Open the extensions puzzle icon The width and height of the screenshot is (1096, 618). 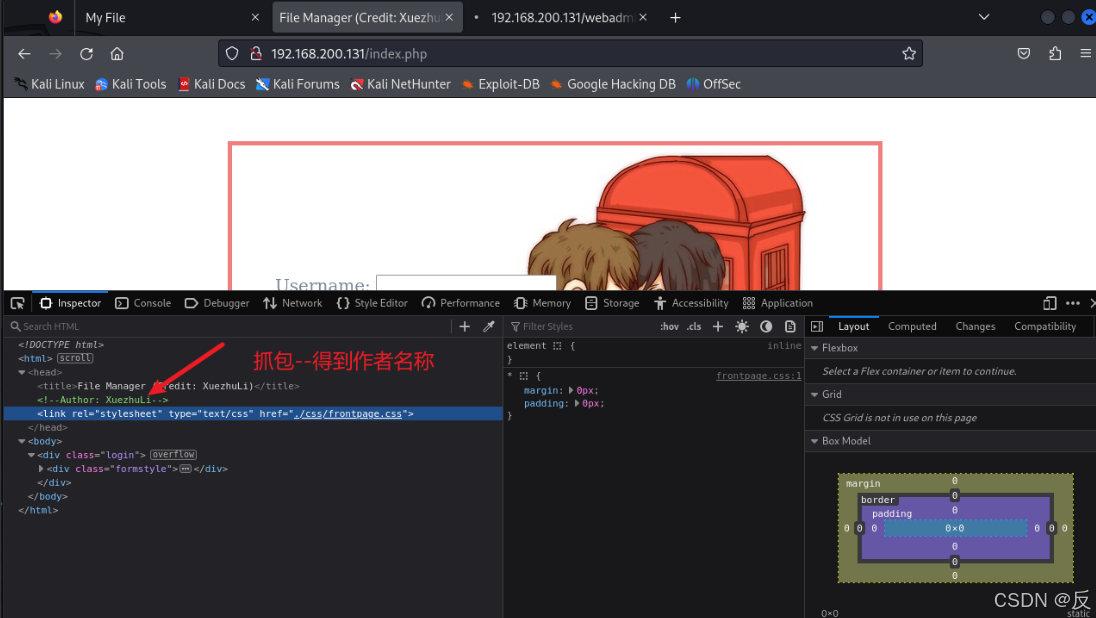tap(1055, 54)
